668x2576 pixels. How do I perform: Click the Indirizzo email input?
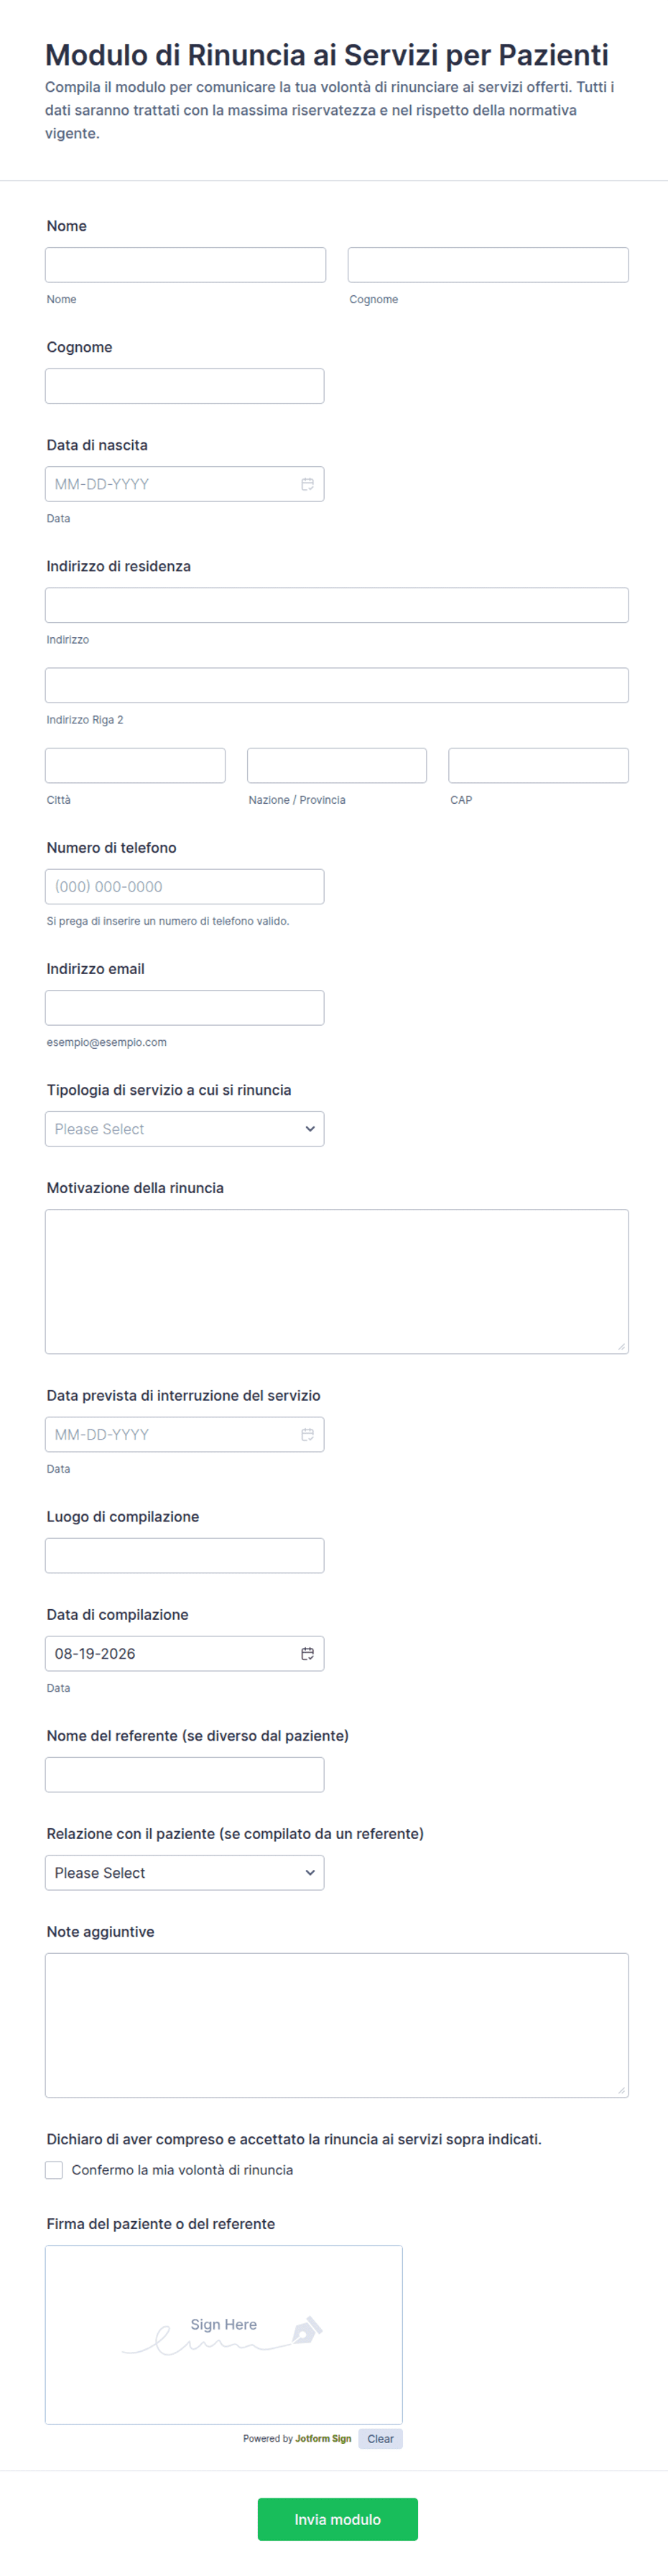pos(185,1007)
